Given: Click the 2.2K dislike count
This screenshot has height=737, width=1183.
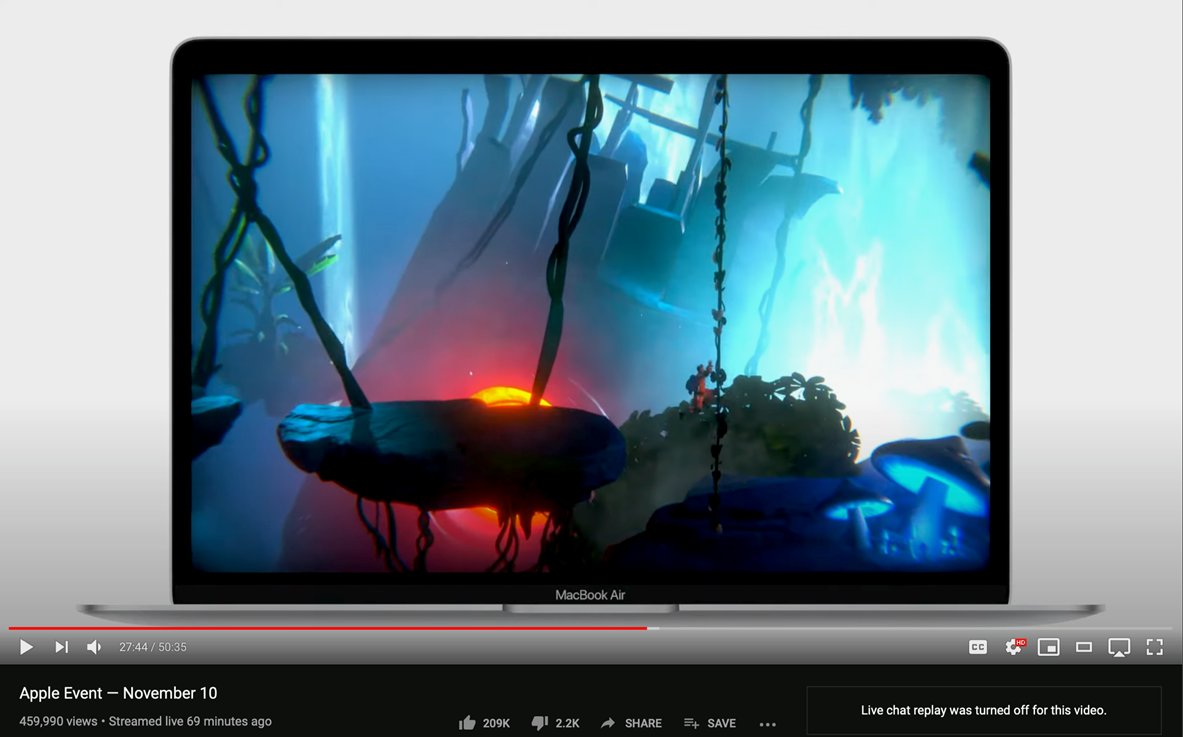Looking at the screenshot, I should (x=567, y=723).
